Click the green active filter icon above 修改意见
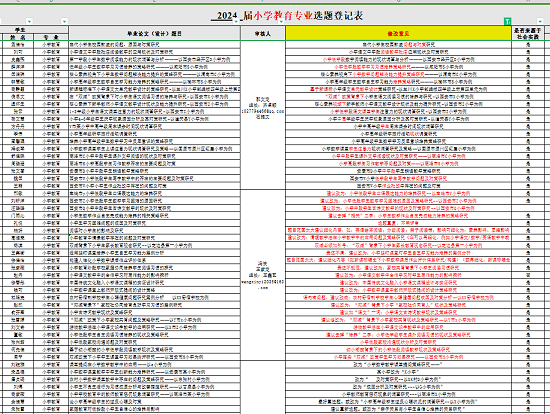 (507, 21)
